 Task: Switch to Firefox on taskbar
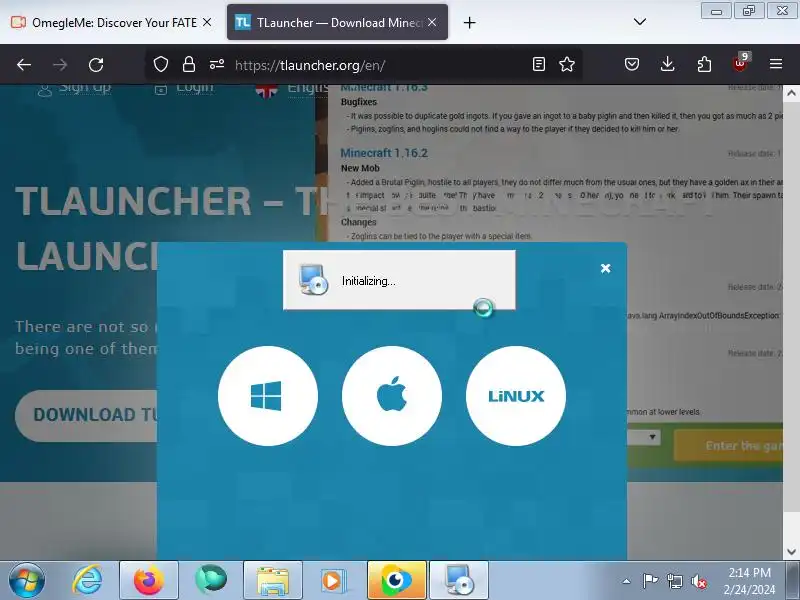(x=149, y=580)
